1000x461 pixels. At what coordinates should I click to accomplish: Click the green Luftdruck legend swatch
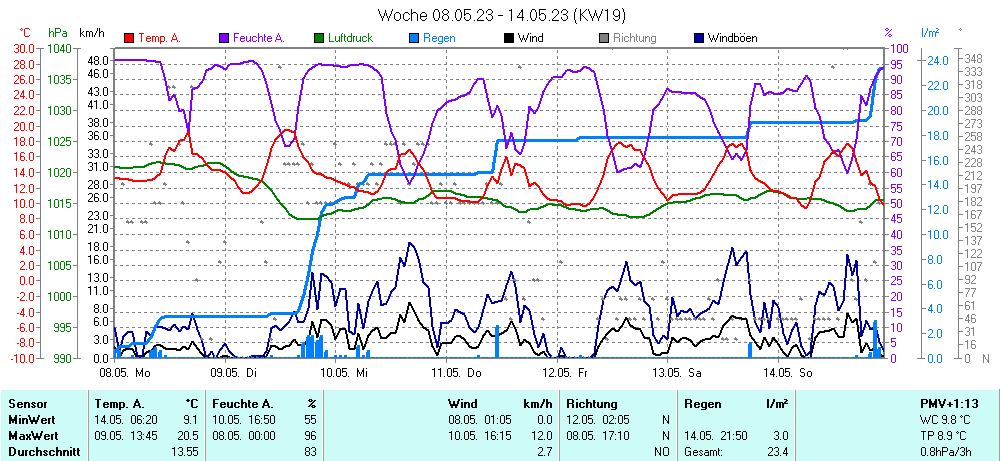click(319, 38)
